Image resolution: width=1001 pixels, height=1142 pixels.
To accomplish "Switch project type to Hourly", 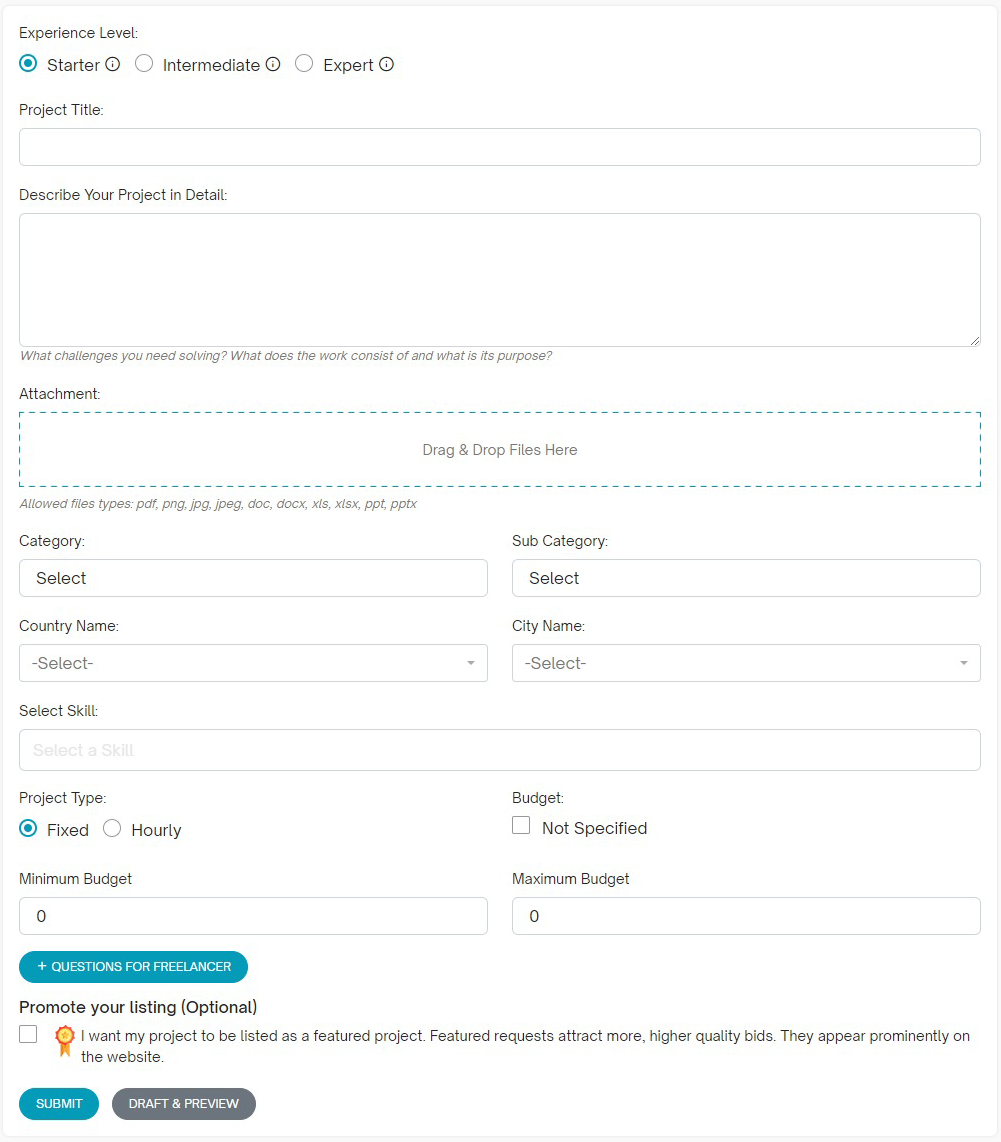I will (x=112, y=829).
